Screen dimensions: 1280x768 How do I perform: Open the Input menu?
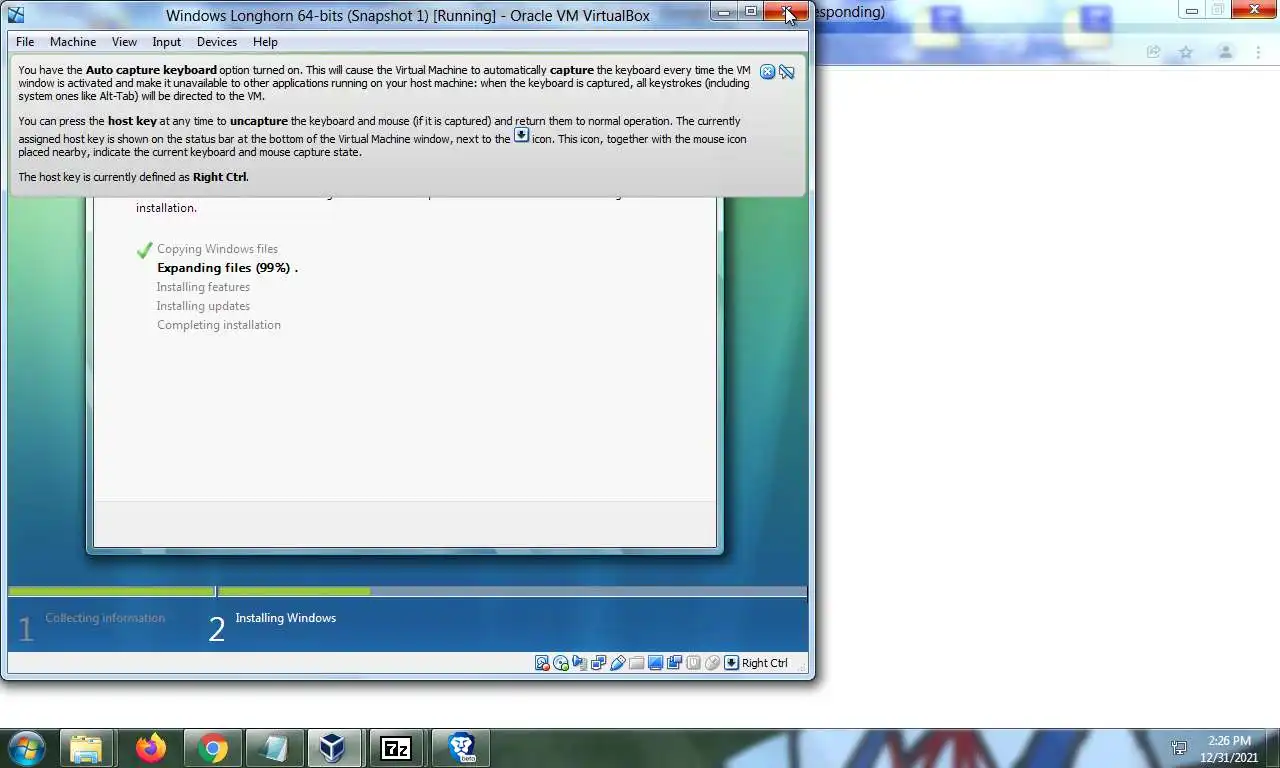coord(167,42)
